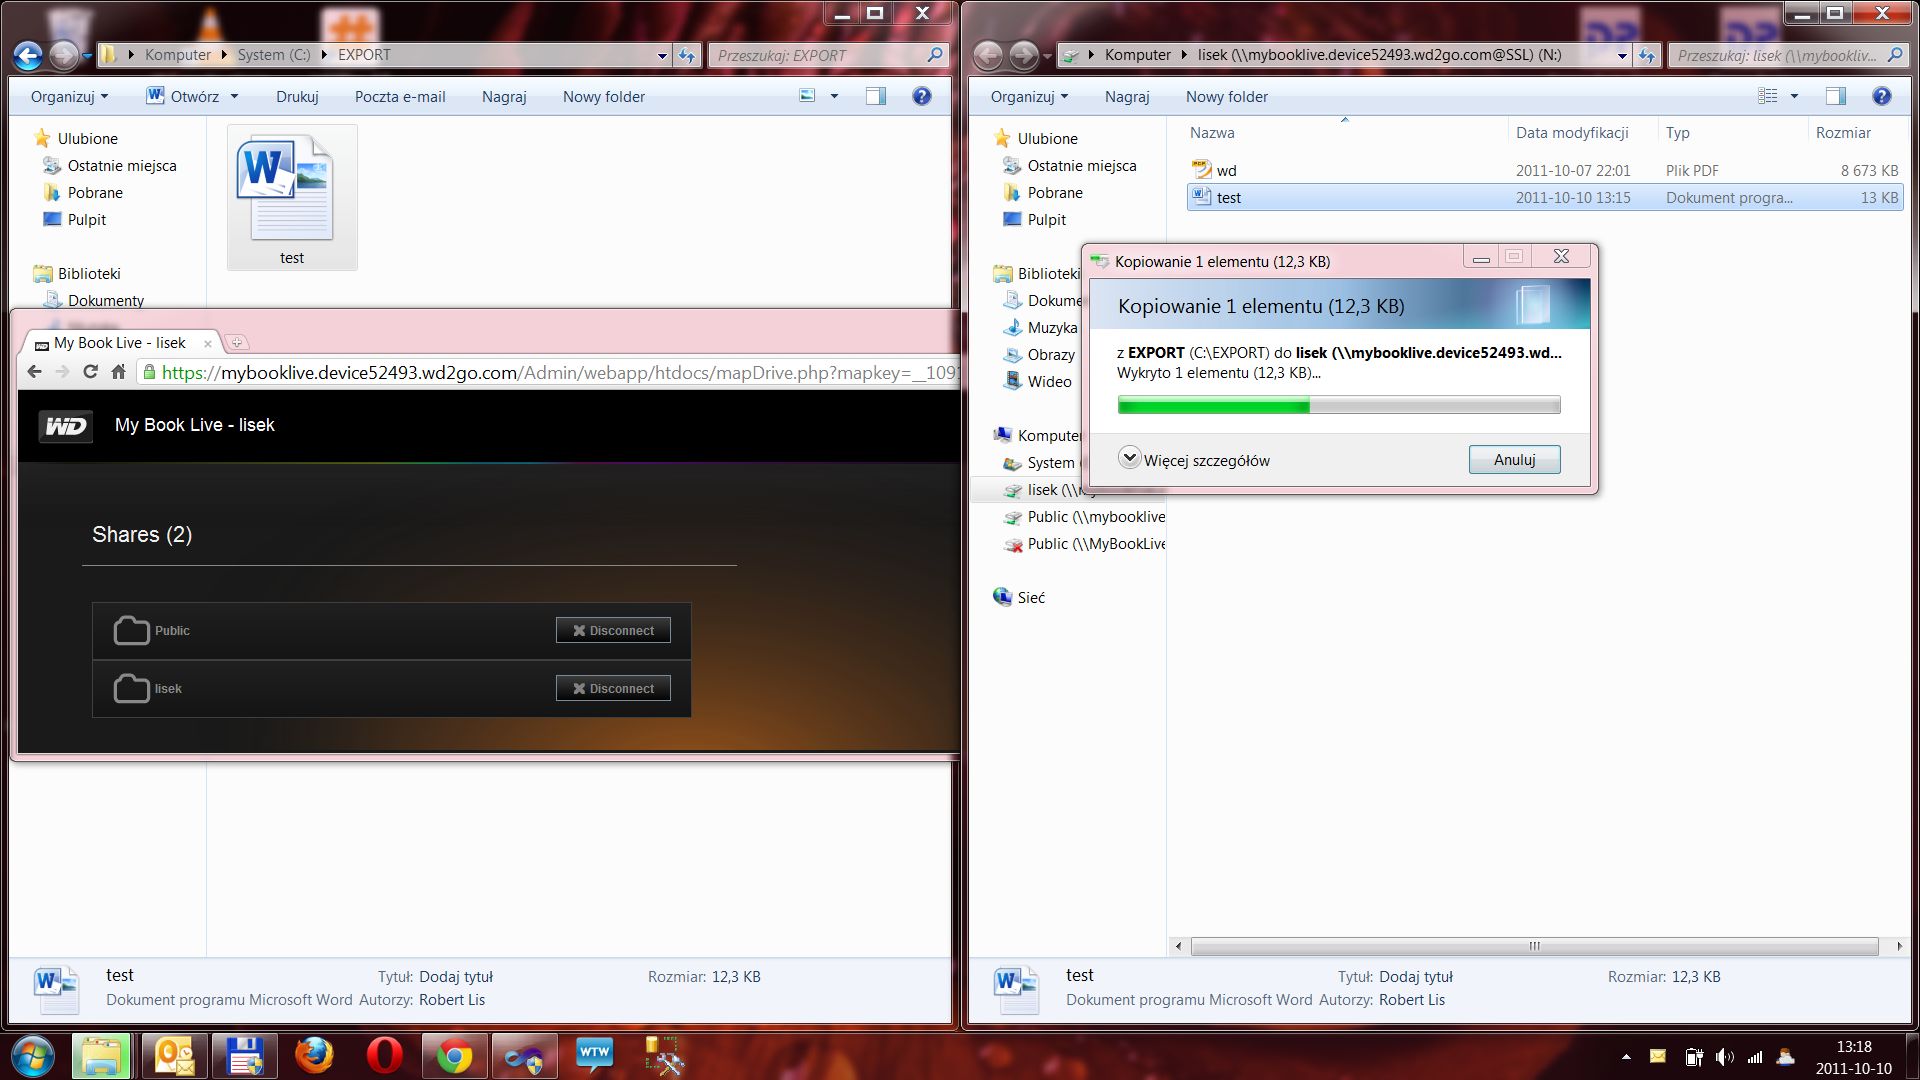Click the Chrome reload page icon
The image size is (1920, 1080).
point(90,372)
